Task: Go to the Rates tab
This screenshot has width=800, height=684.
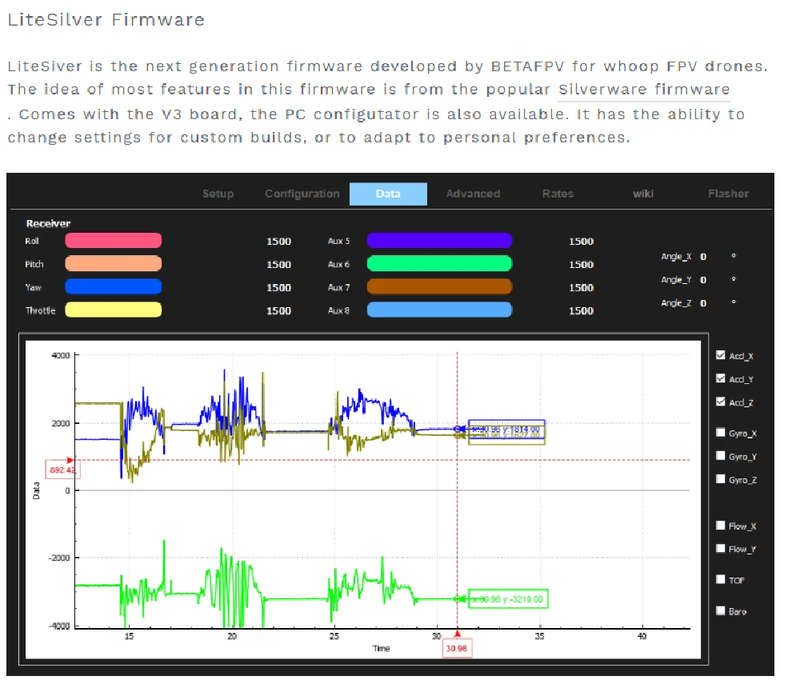Action: [558, 194]
